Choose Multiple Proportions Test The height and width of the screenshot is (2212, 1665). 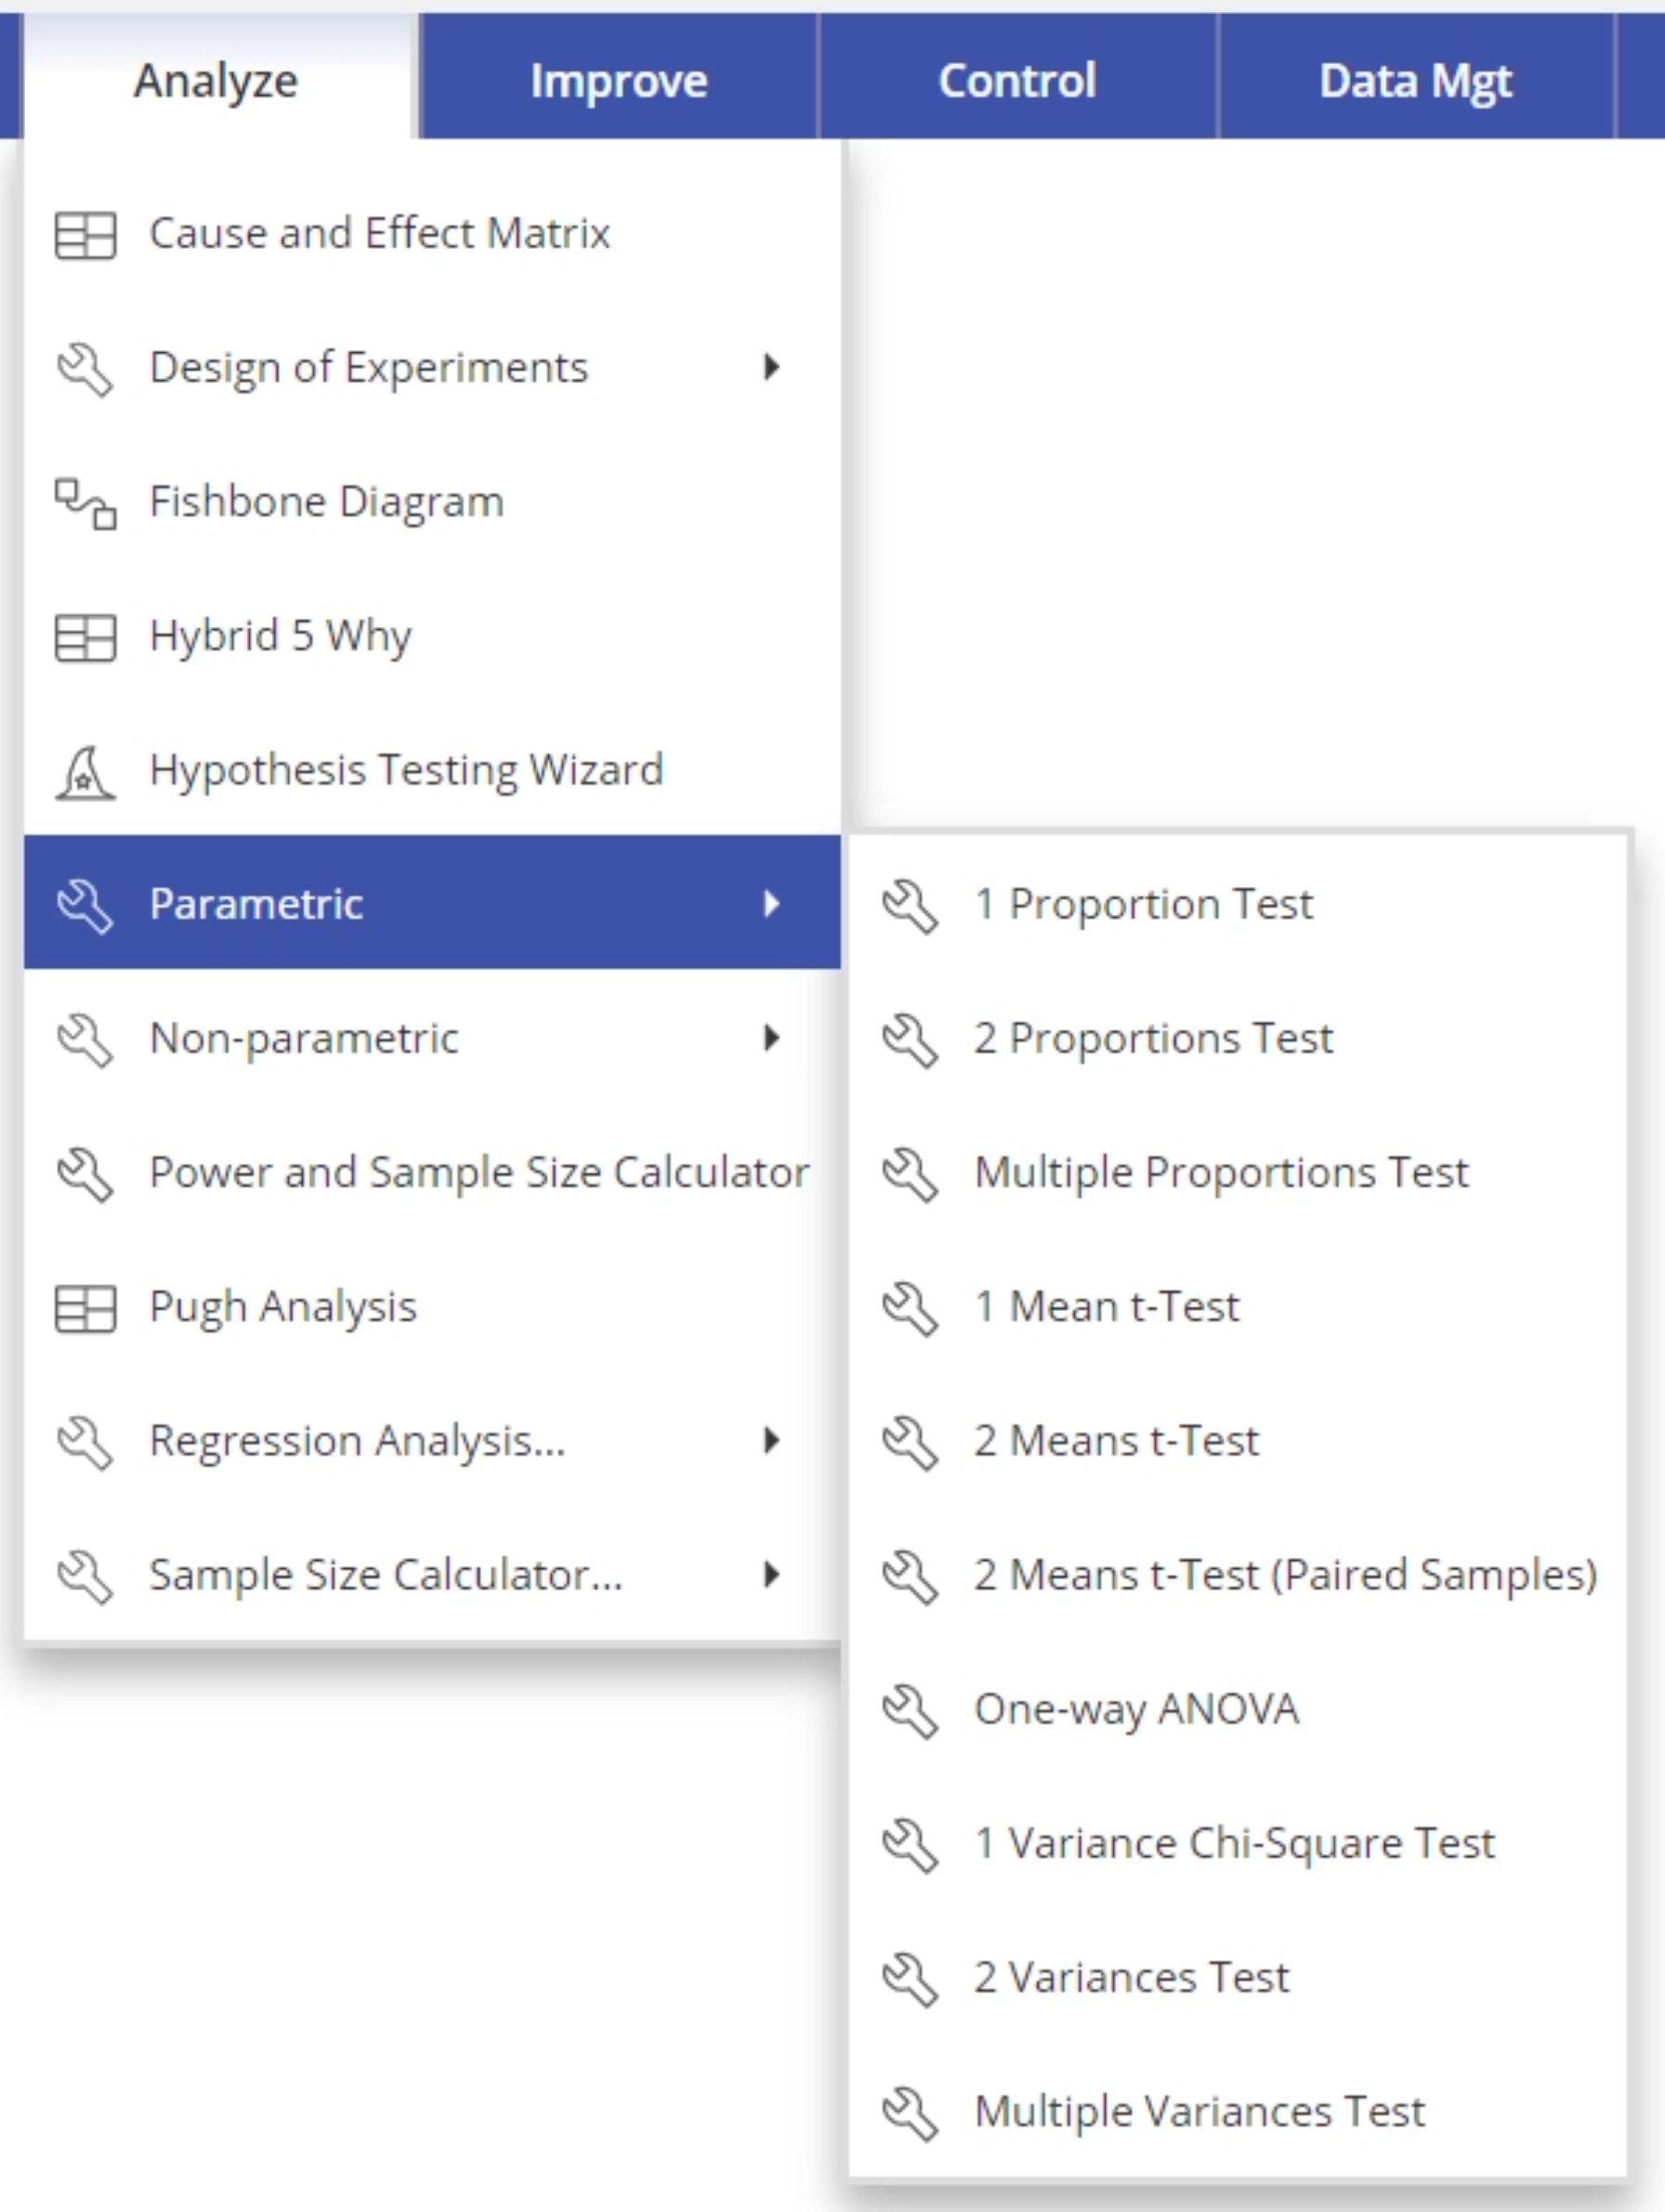1221,1172
